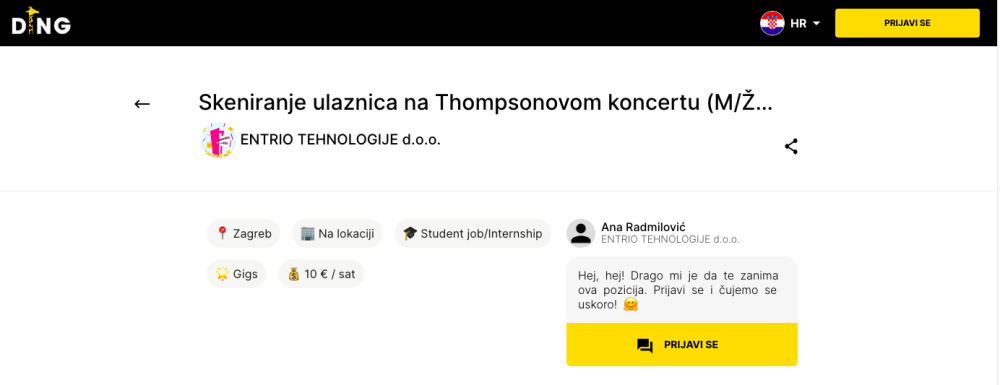Click the recruiter name Ana Radmilović
This screenshot has height=385, width=1000.
tap(643, 227)
